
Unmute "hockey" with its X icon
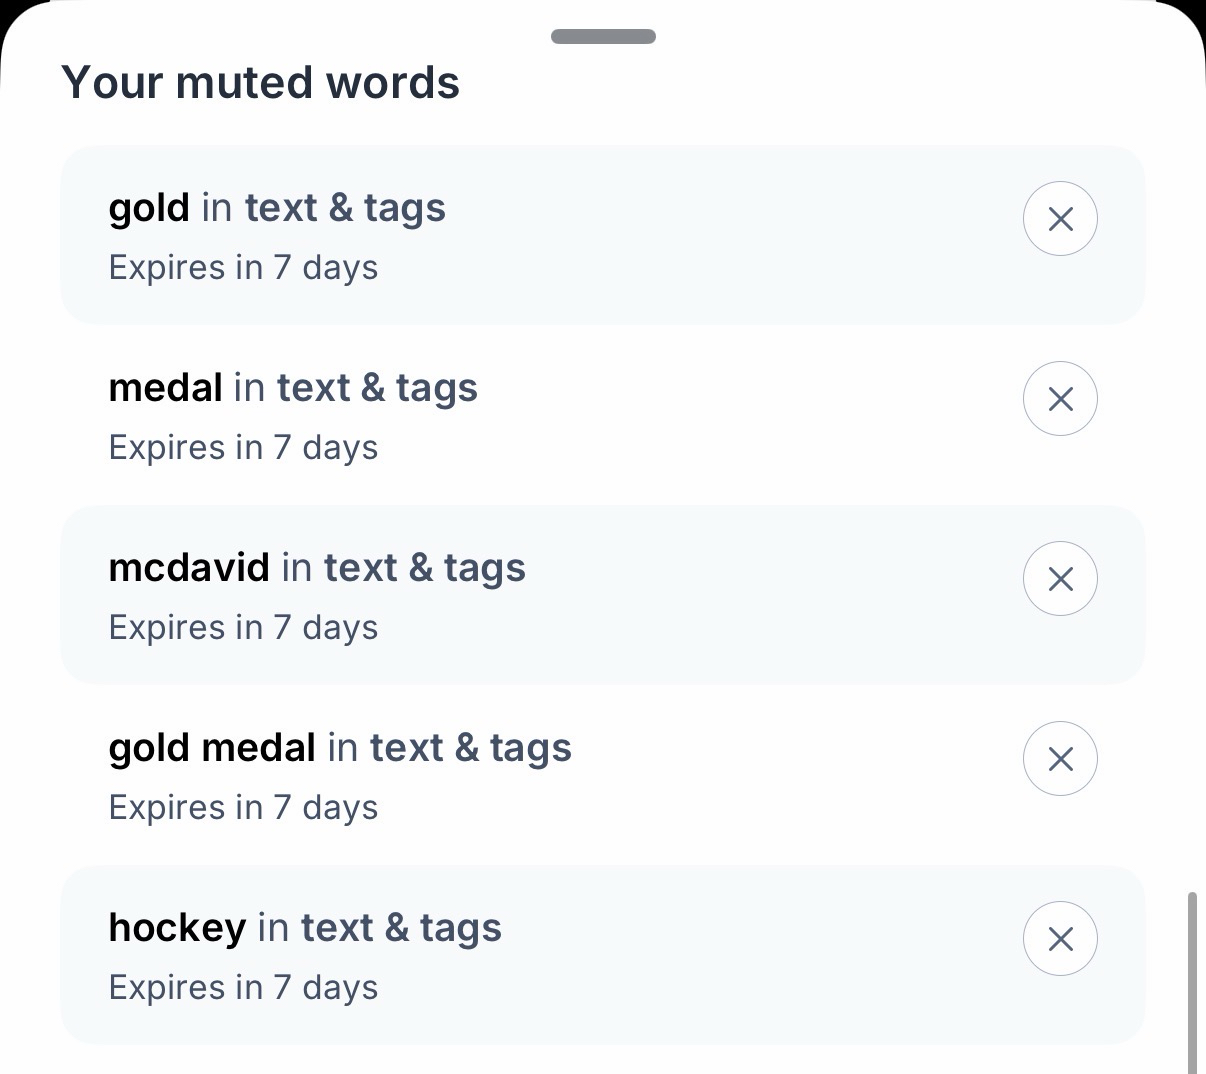(1060, 939)
